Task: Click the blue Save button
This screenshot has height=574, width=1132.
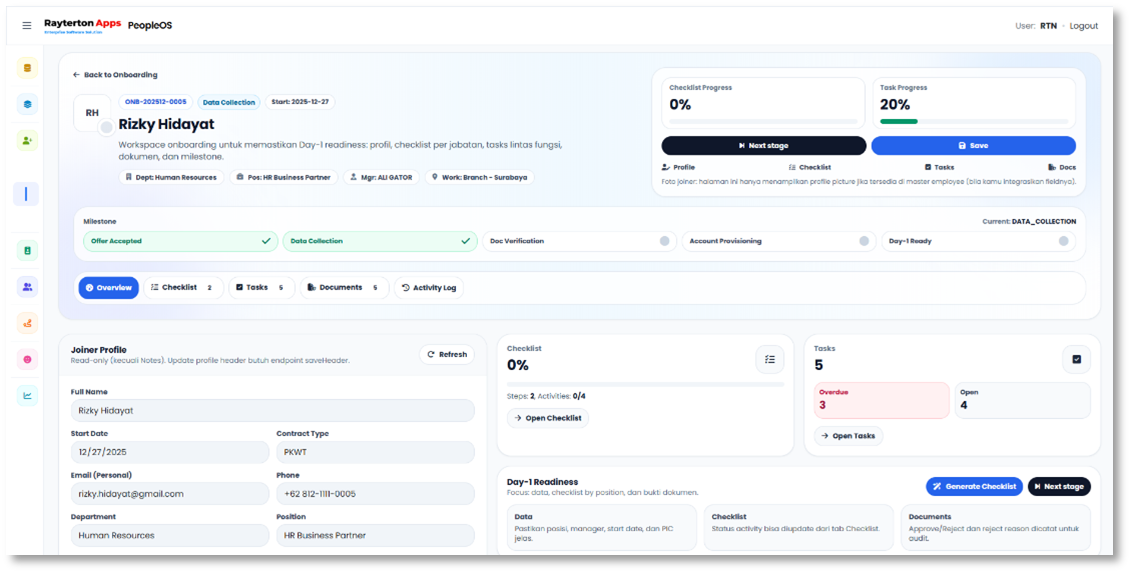Action: pyautogui.click(x=972, y=146)
